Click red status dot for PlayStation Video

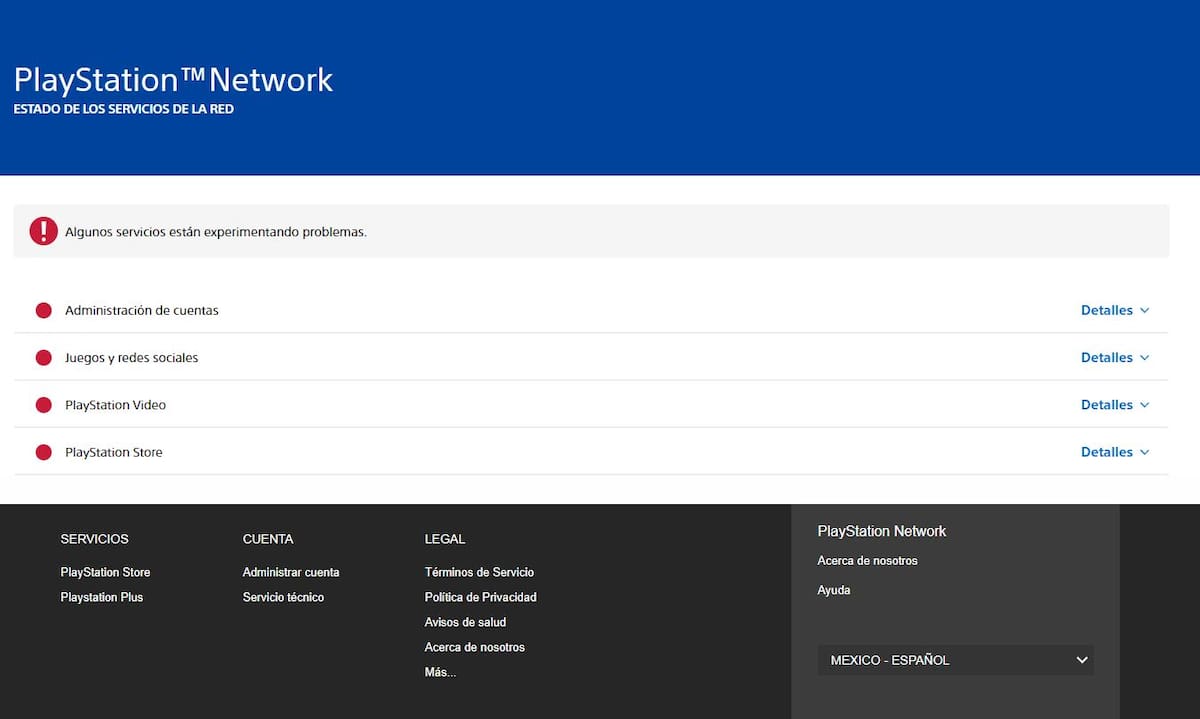(x=43, y=405)
